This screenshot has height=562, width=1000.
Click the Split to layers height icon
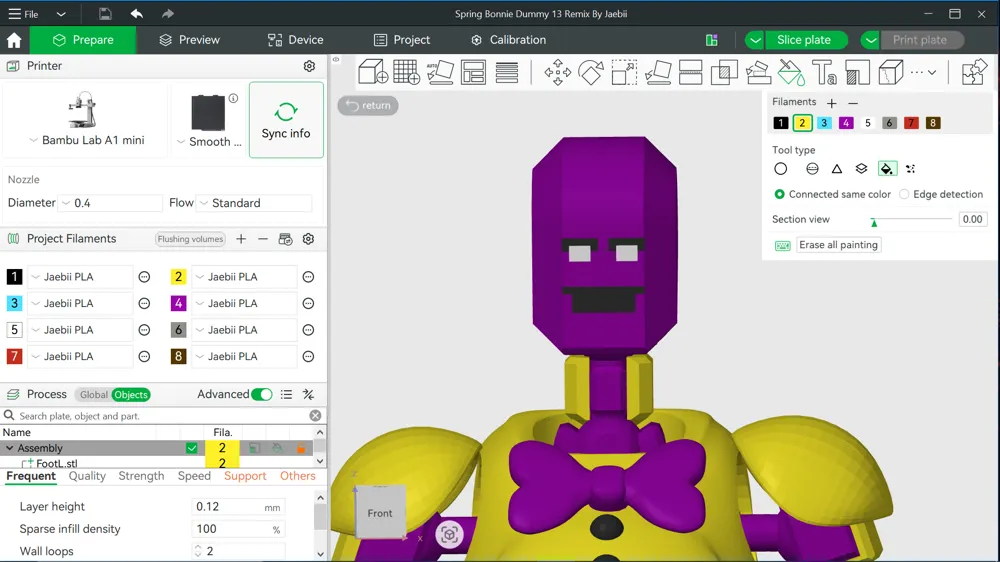(507, 72)
